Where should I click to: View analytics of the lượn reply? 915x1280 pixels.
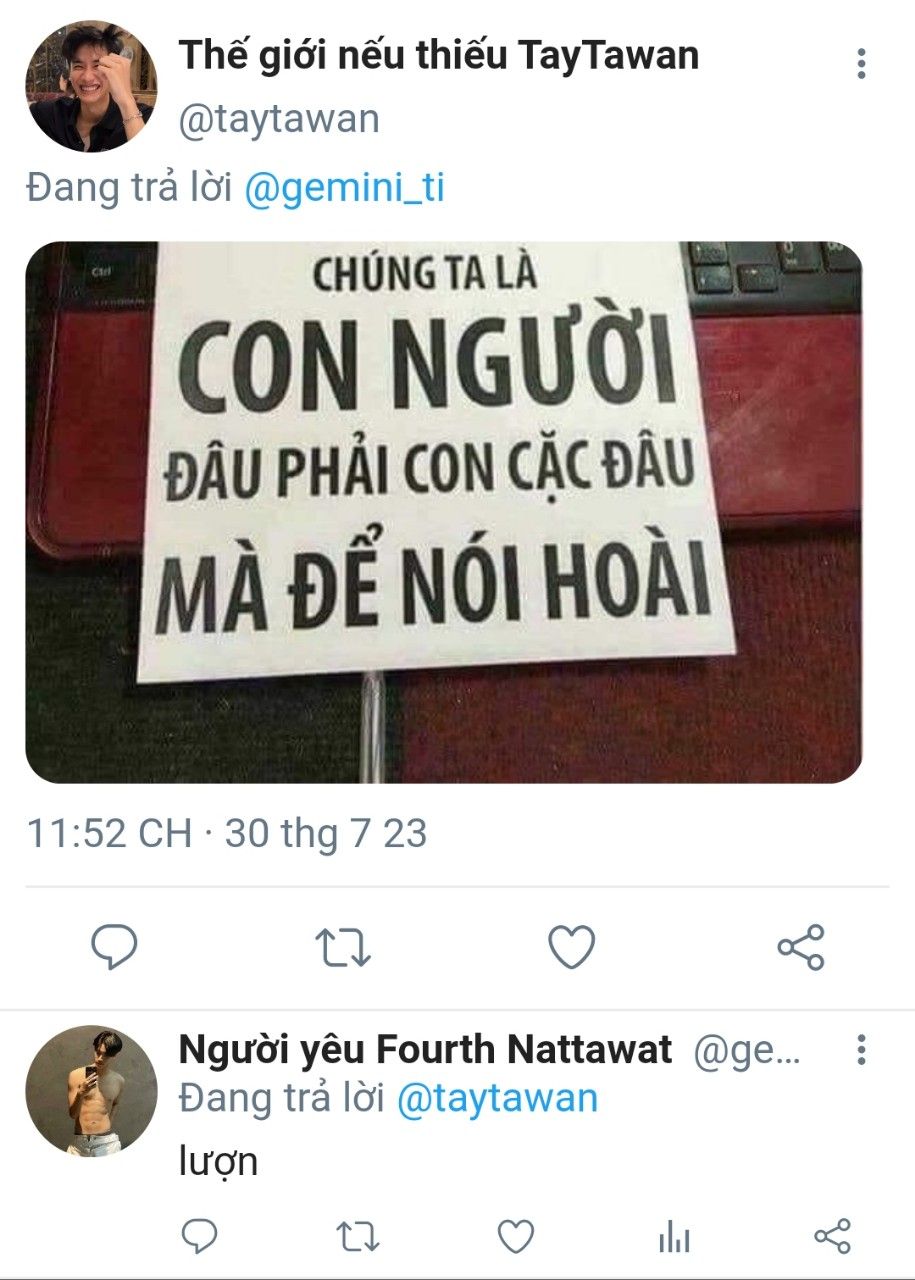(x=674, y=1237)
